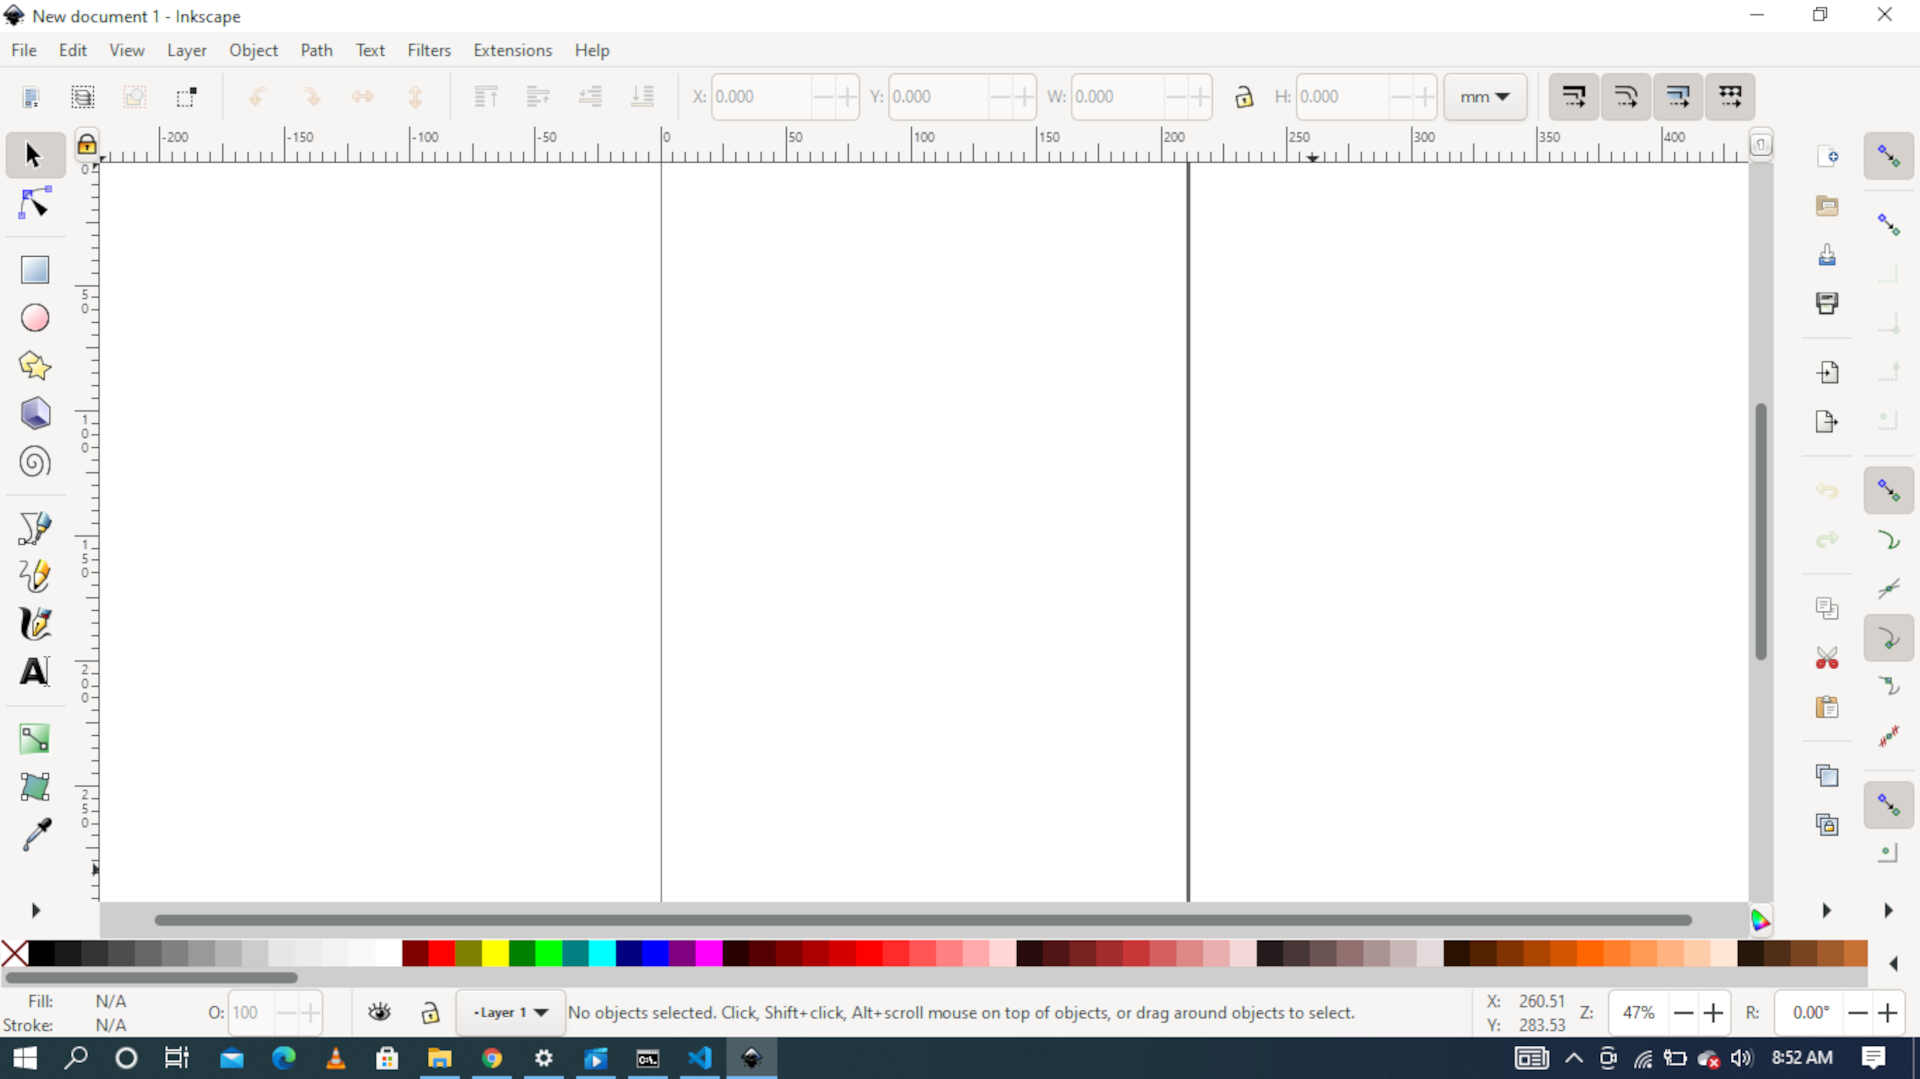
Task: Toggle current layer visibility eye
Action: tap(379, 1012)
